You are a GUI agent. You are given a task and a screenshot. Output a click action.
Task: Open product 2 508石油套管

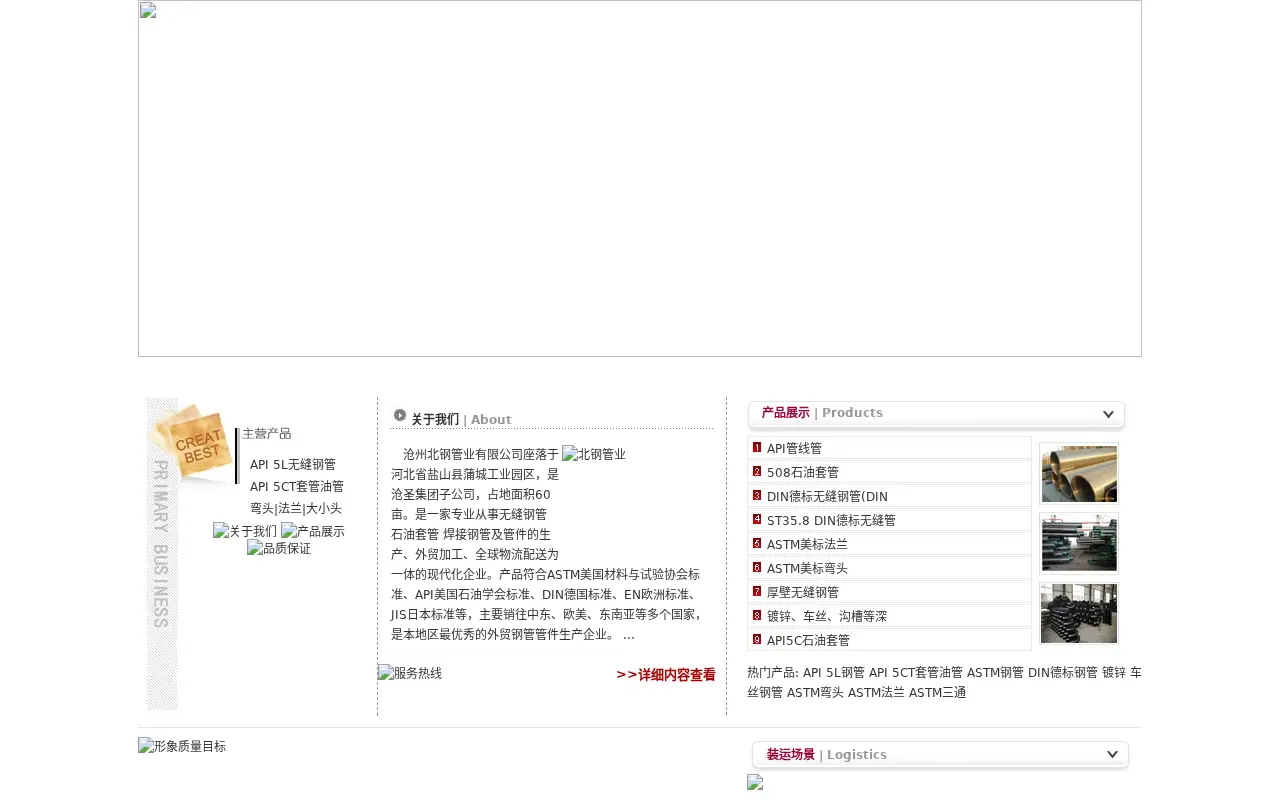click(x=803, y=472)
